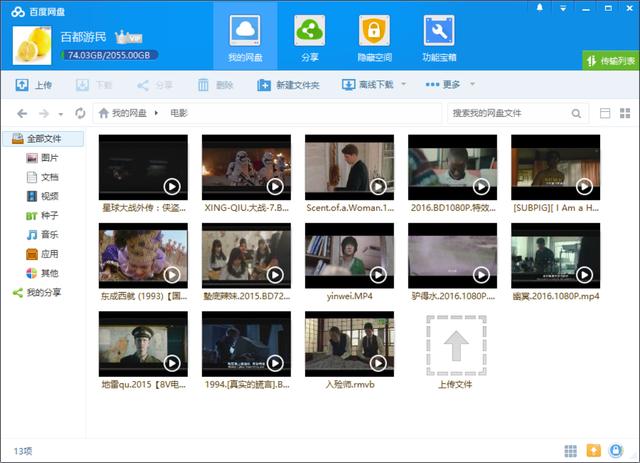Open the notification bell icon
The width and height of the screenshot is (640, 463).
pyautogui.click(x=540, y=8)
